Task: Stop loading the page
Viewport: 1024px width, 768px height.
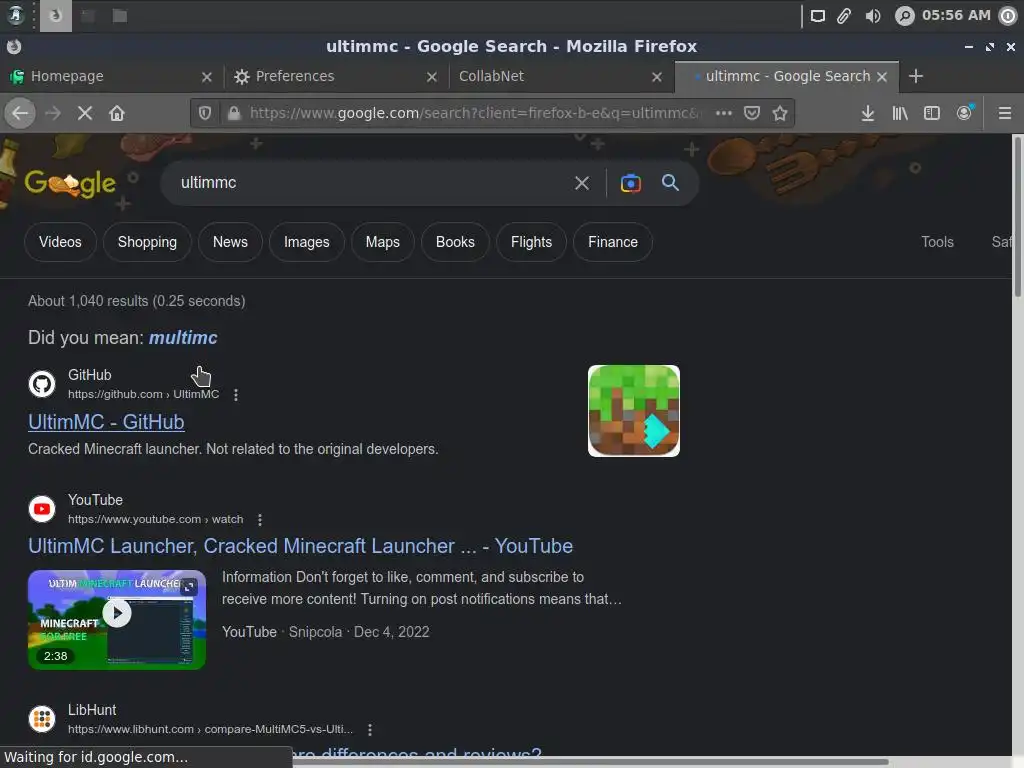Action: pyautogui.click(x=85, y=114)
